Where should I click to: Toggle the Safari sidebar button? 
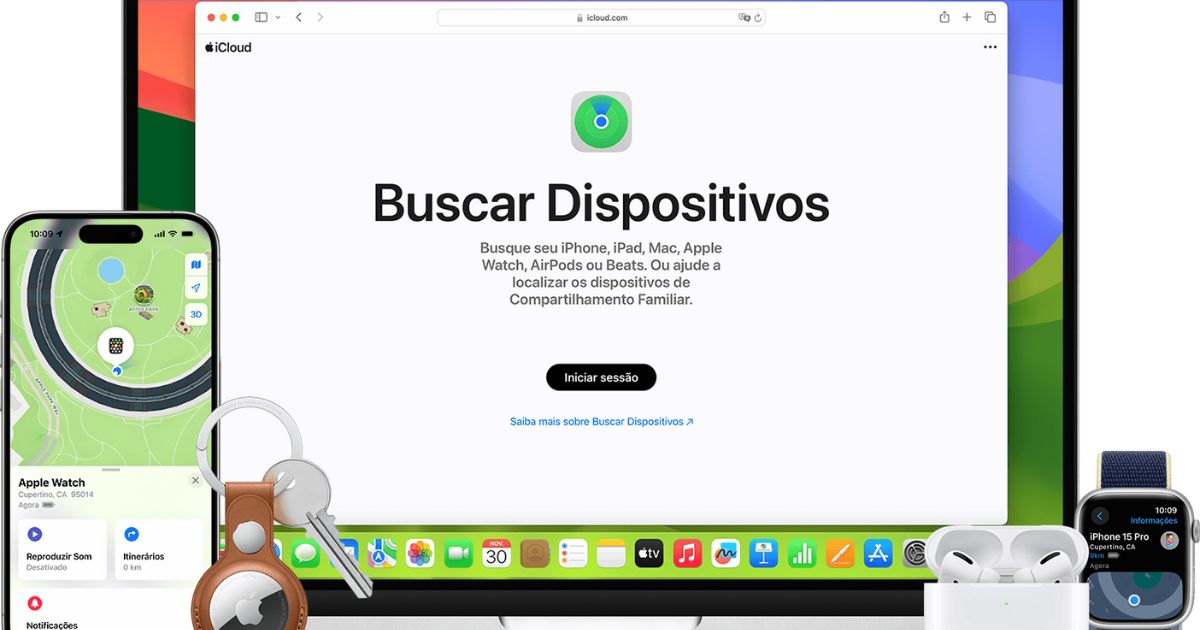click(x=261, y=17)
